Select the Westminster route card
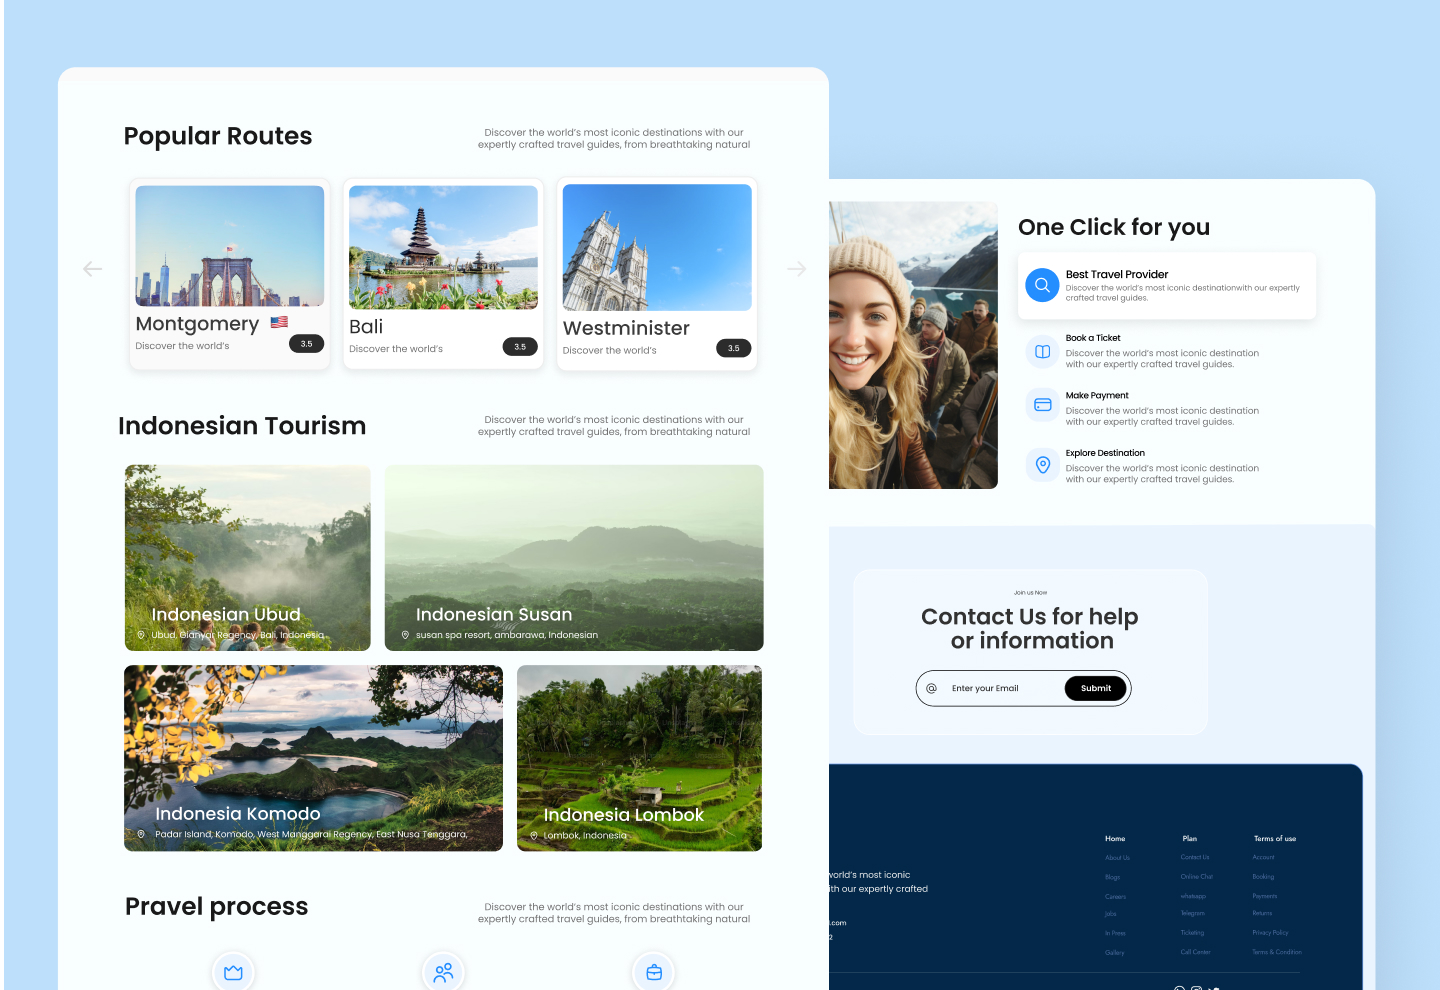Image resolution: width=1440 pixels, height=990 pixels. (657, 273)
